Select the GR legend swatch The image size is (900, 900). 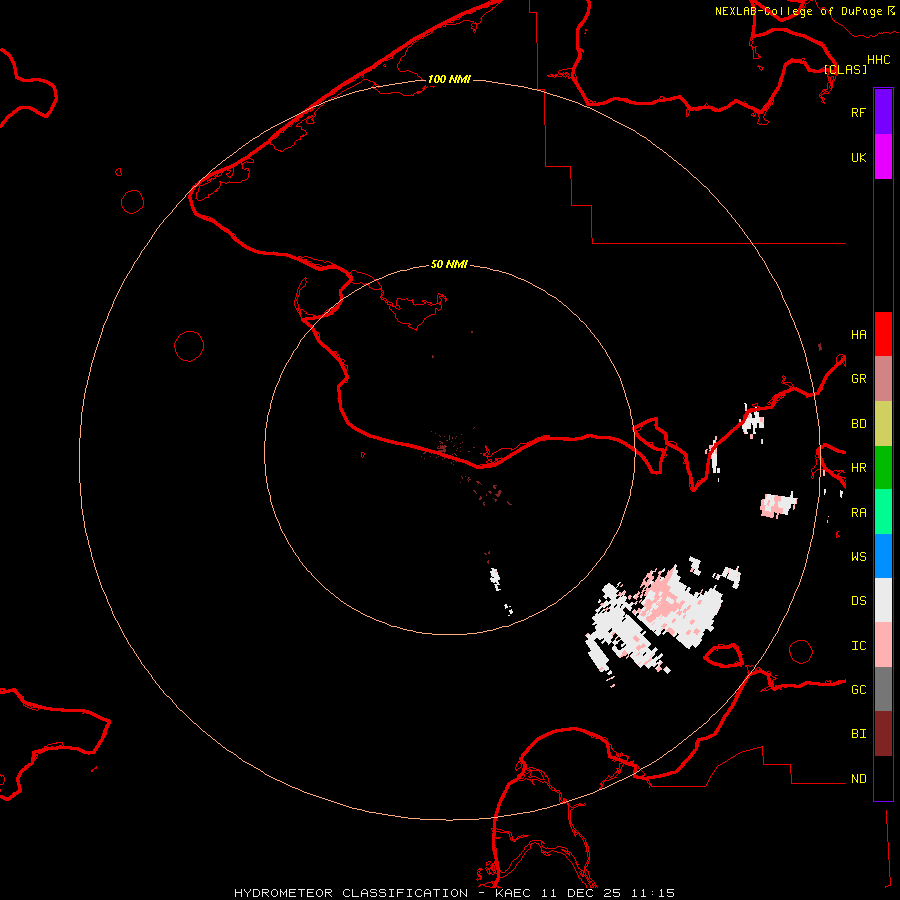(x=883, y=379)
